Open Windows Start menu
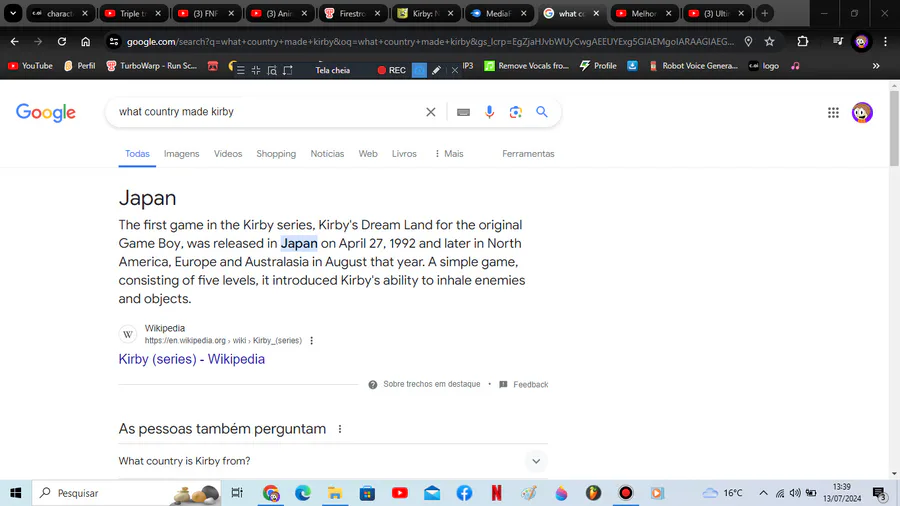The image size is (900, 506). 15,493
